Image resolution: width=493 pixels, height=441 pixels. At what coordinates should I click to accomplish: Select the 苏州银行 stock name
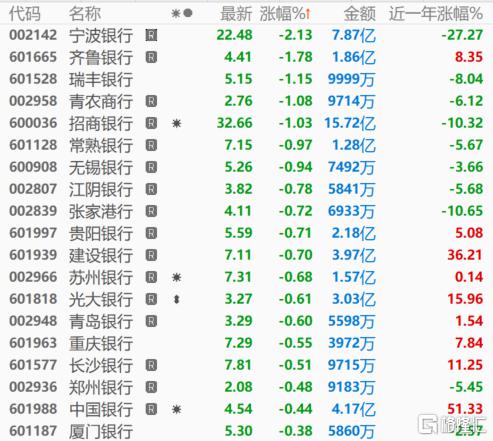tap(101, 277)
